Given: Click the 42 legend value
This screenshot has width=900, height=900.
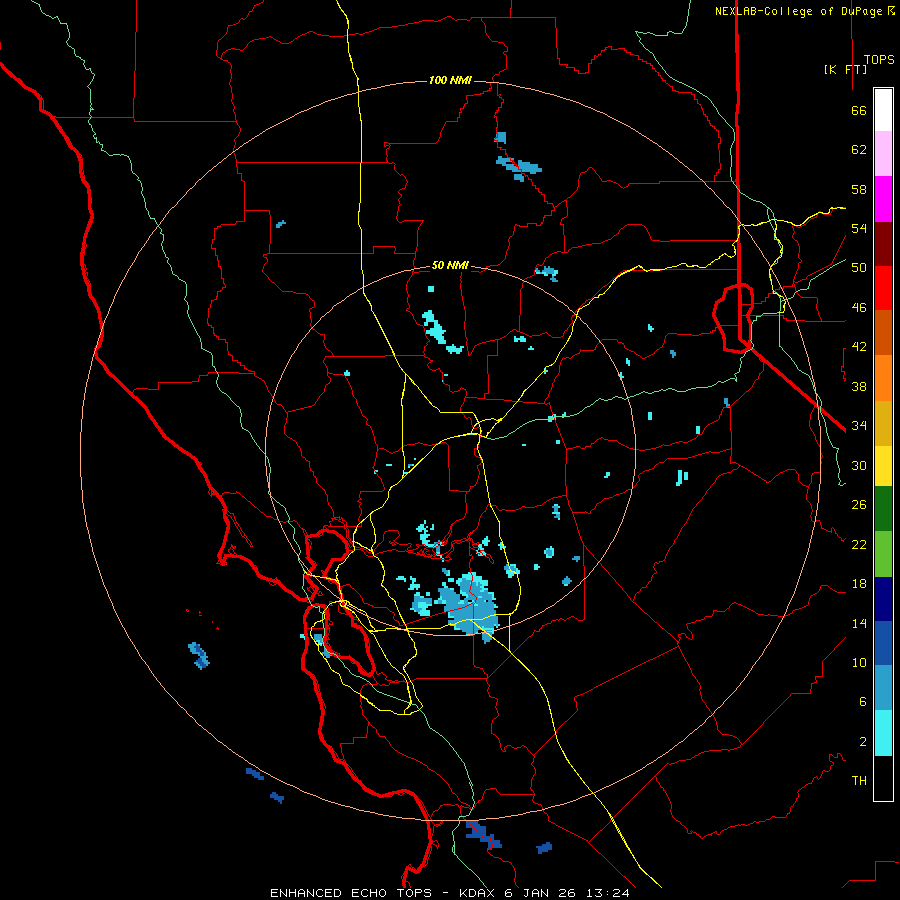Looking at the screenshot, I should click(859, 347).
